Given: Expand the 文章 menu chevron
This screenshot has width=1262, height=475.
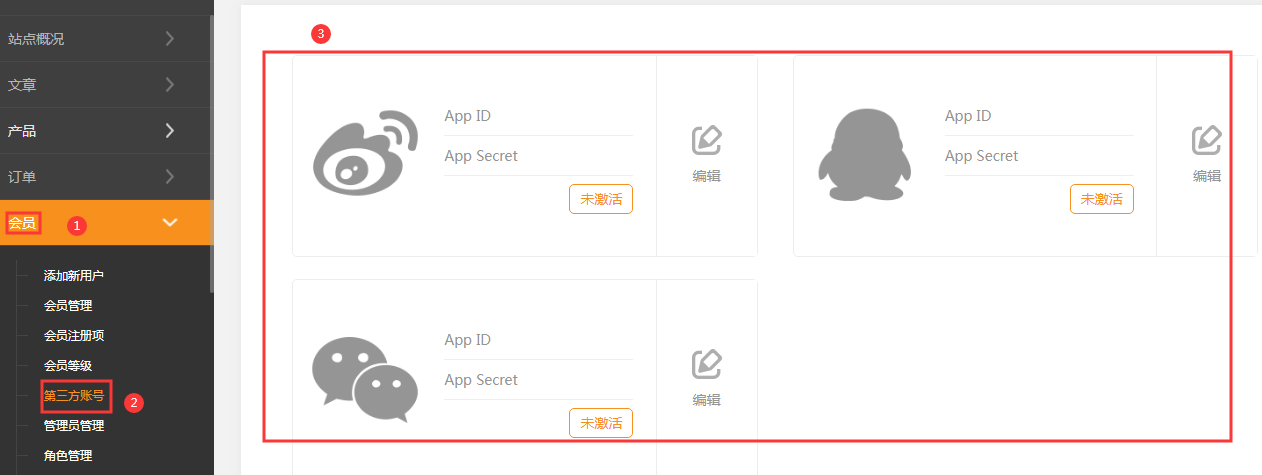Looking at the screenshot, I should tap(169, 85).
